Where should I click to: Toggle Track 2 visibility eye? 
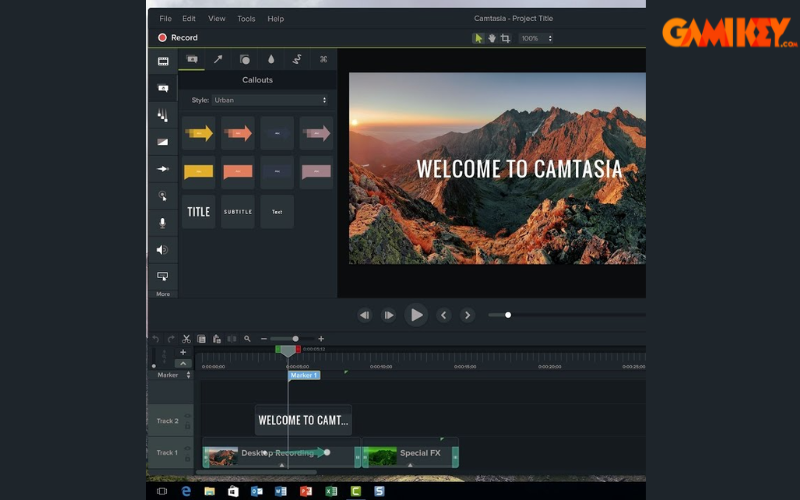pos(187,416)
